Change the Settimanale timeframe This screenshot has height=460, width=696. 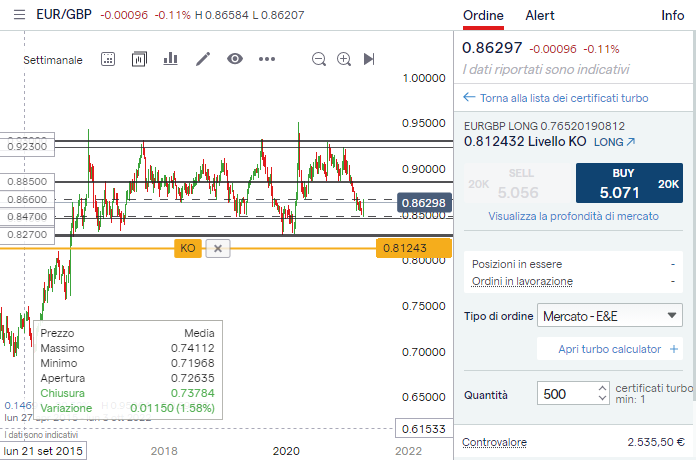(x=53, y=60)
